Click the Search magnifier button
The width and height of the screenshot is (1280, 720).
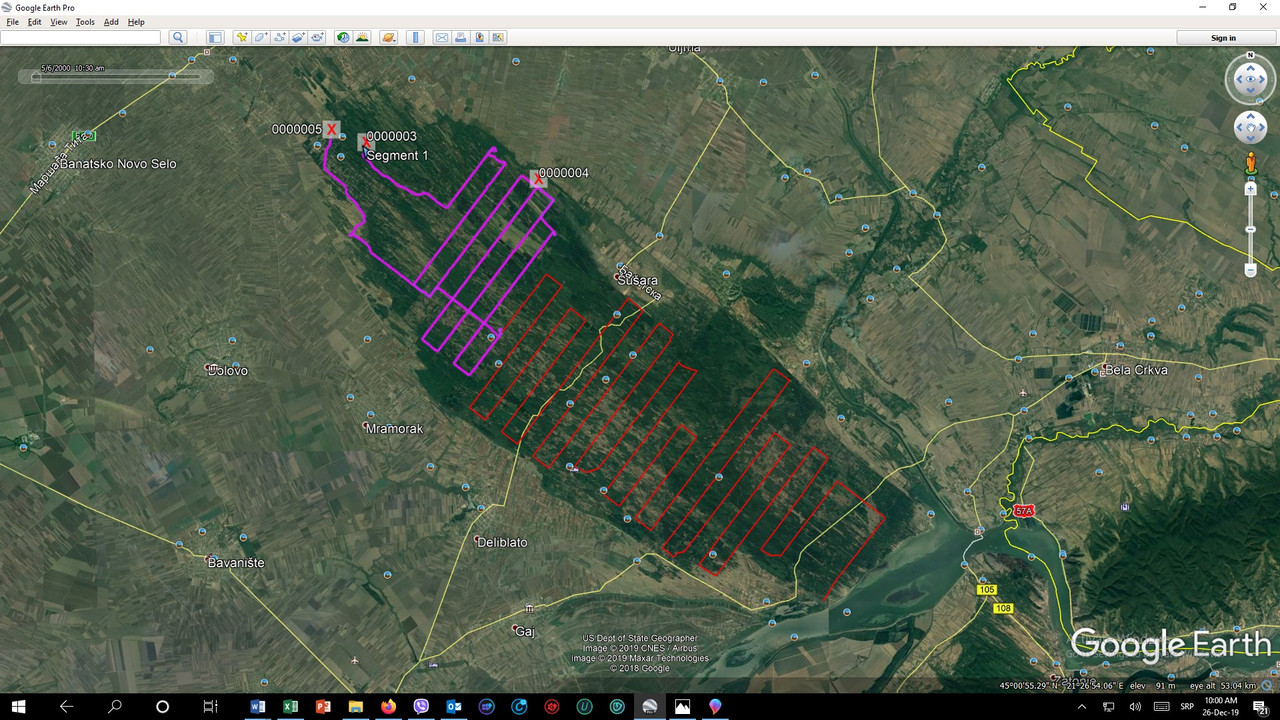point(178,37)
